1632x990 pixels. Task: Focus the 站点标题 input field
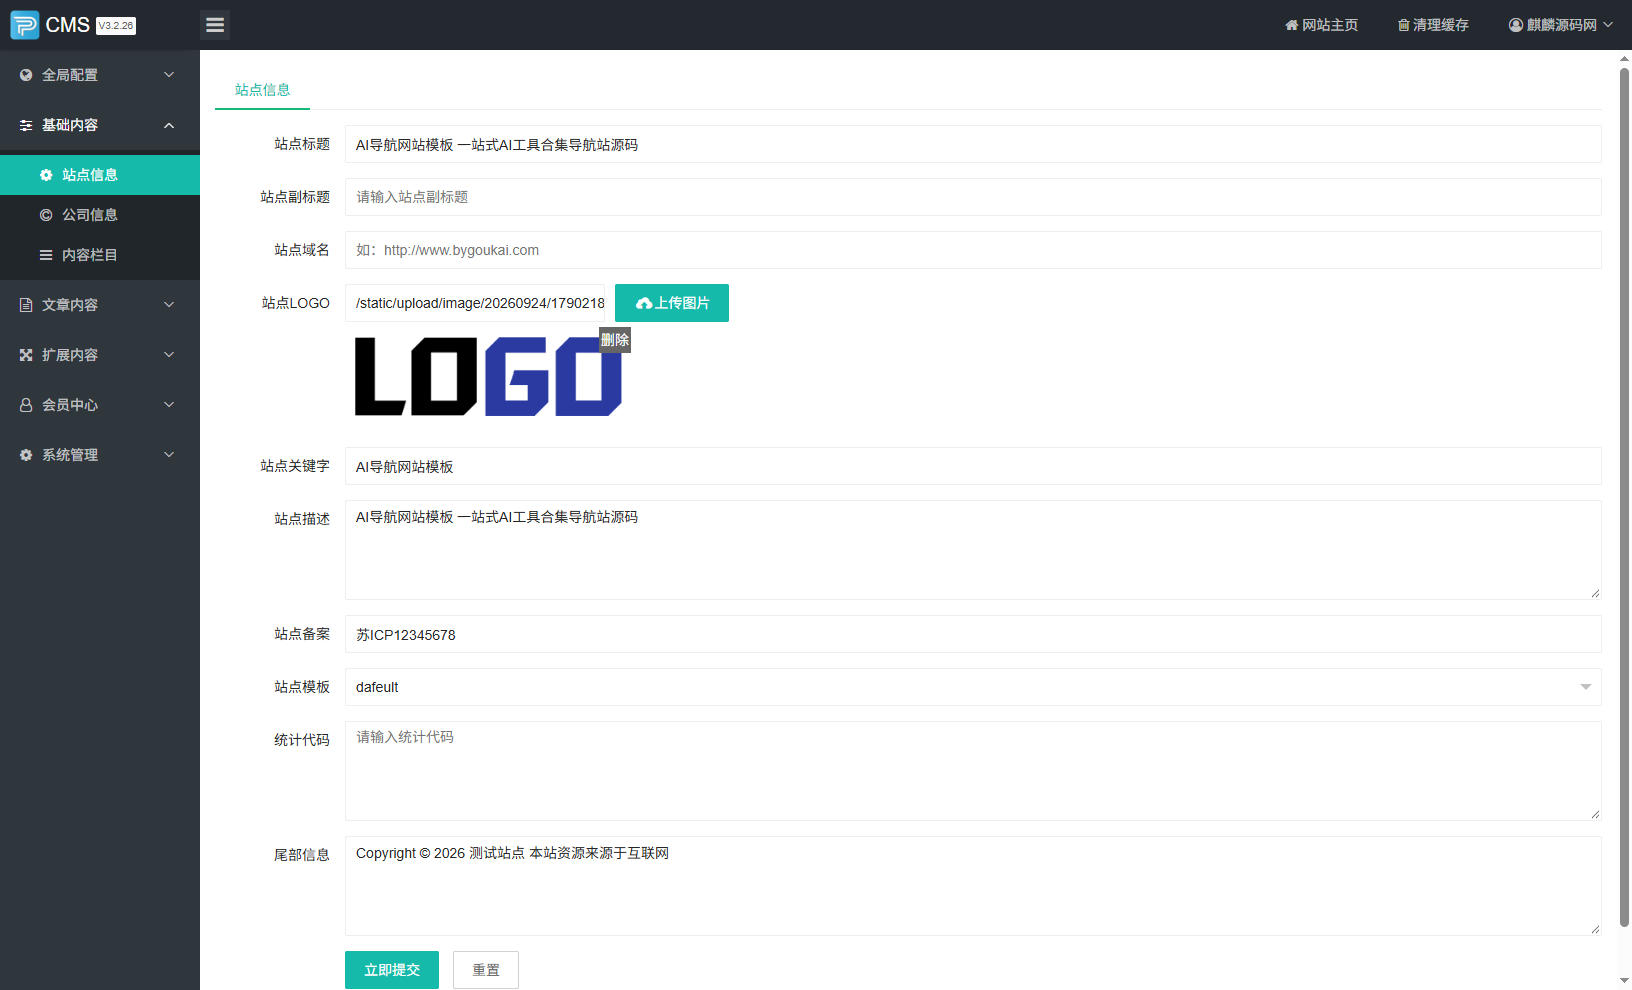pyautogui.click(x=973, y=144)
